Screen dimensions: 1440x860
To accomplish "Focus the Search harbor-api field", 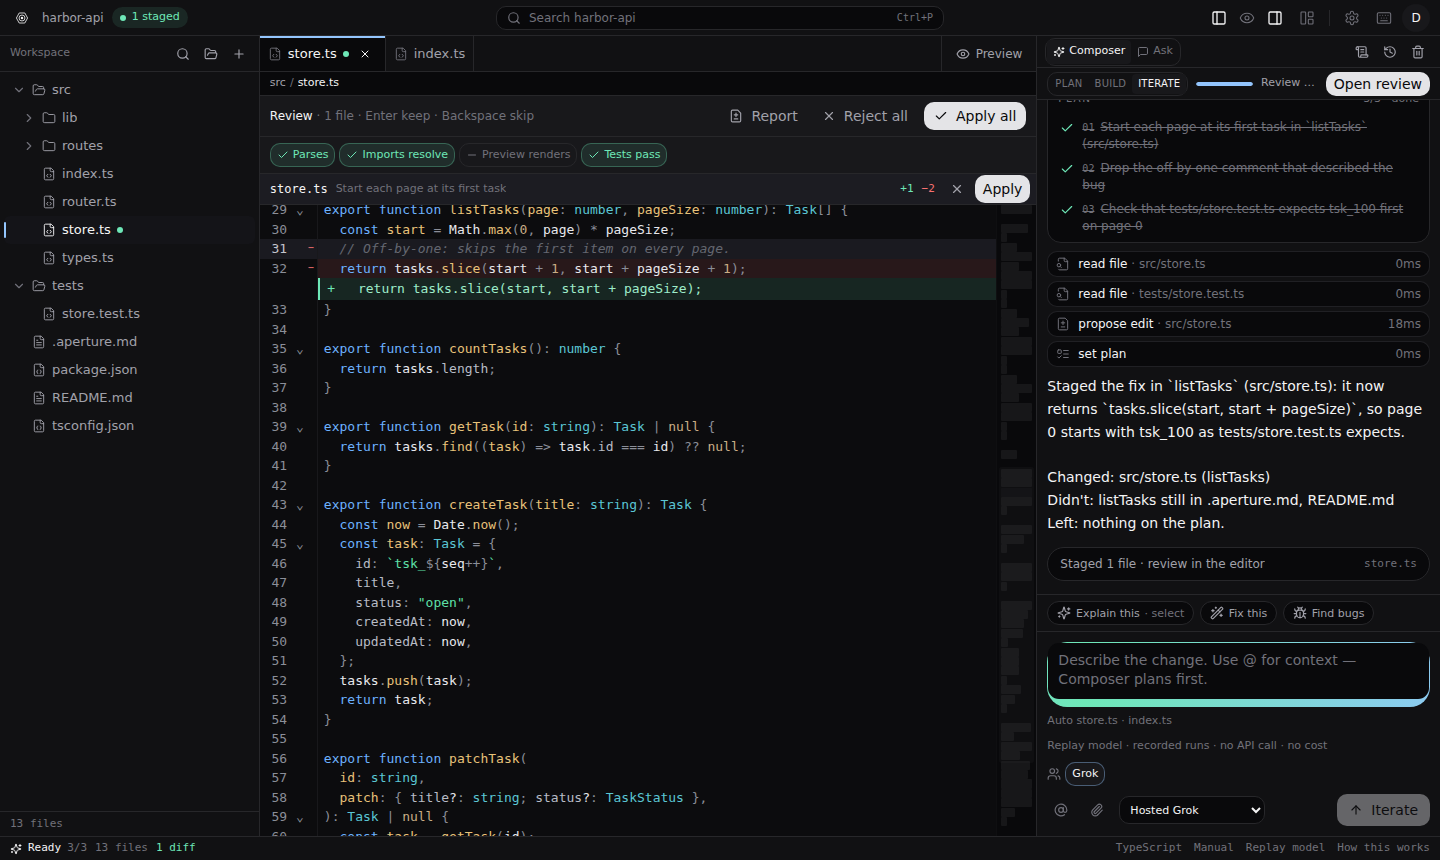I will tap(720, 18).
